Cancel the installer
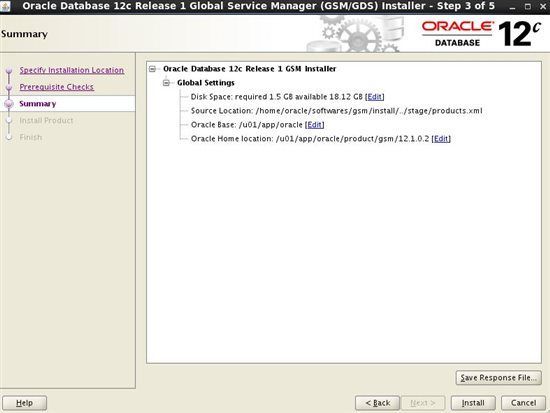Viewport: 550px width, 413px height. [x=523, y=403]
